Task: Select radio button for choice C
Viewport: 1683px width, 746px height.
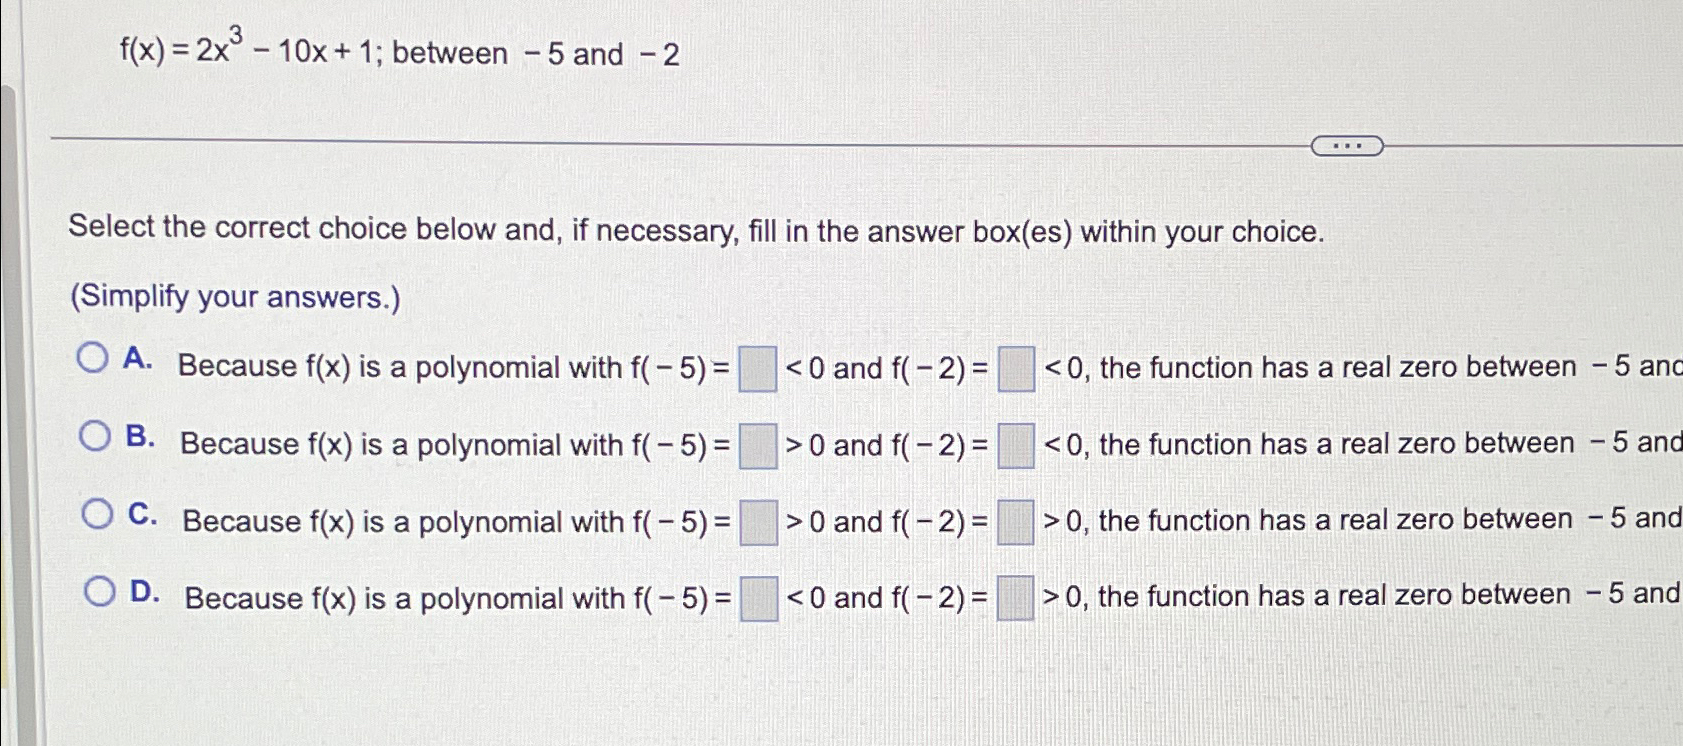Action: click(x=97, y=512)
